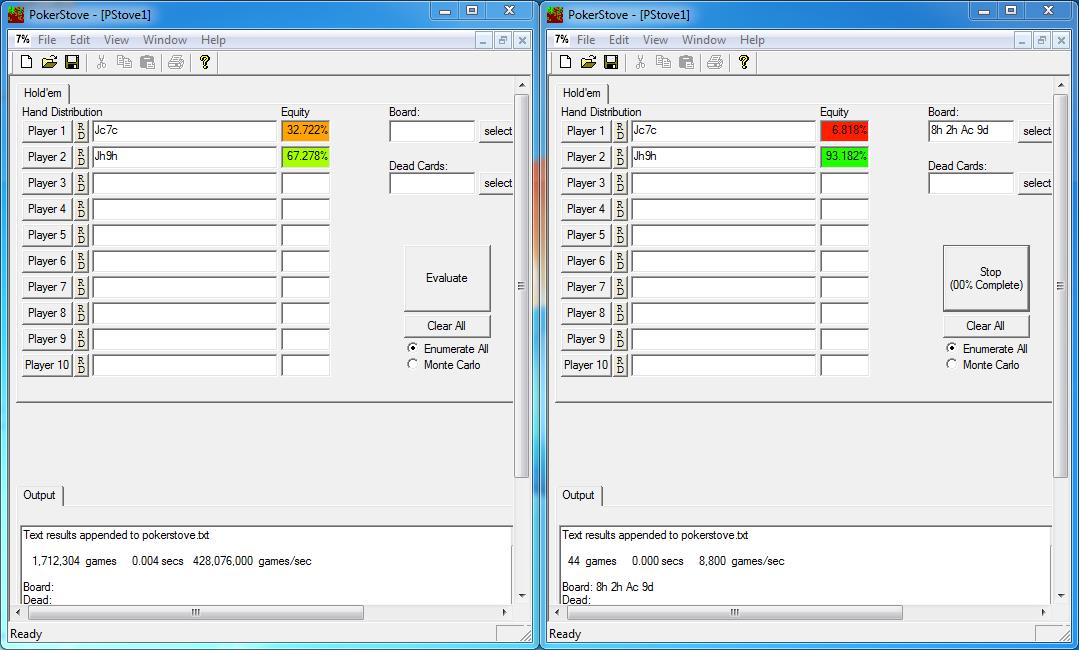Click Open folder icon in left window
The image size is (1079, 650).
(x=49, y=62)
